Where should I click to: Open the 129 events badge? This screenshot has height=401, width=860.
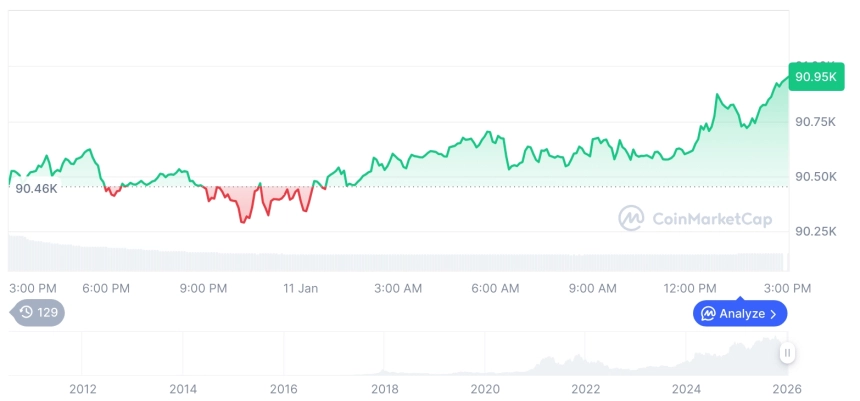coord(38,313)
